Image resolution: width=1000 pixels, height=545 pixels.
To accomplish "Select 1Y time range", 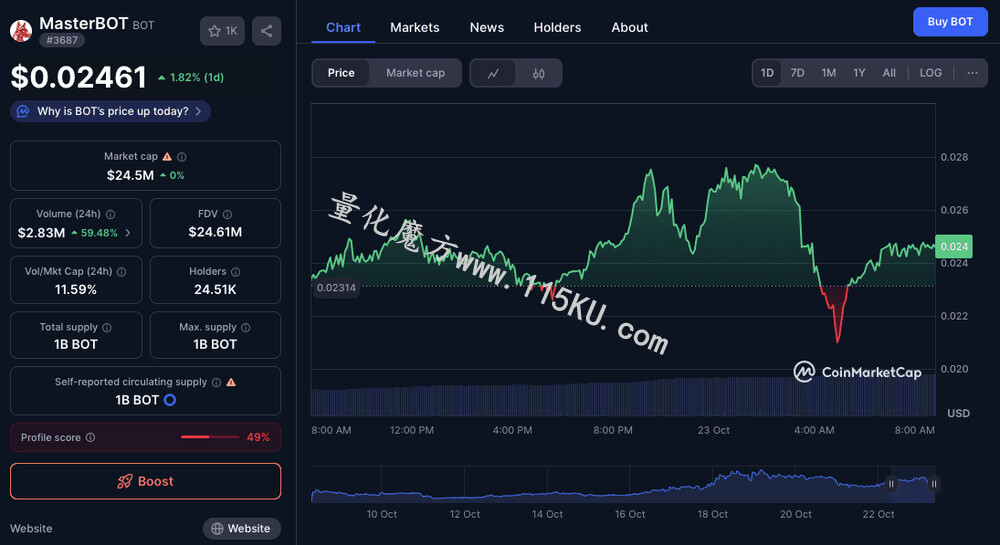I will pyautogui.click(x=859, y=73).
